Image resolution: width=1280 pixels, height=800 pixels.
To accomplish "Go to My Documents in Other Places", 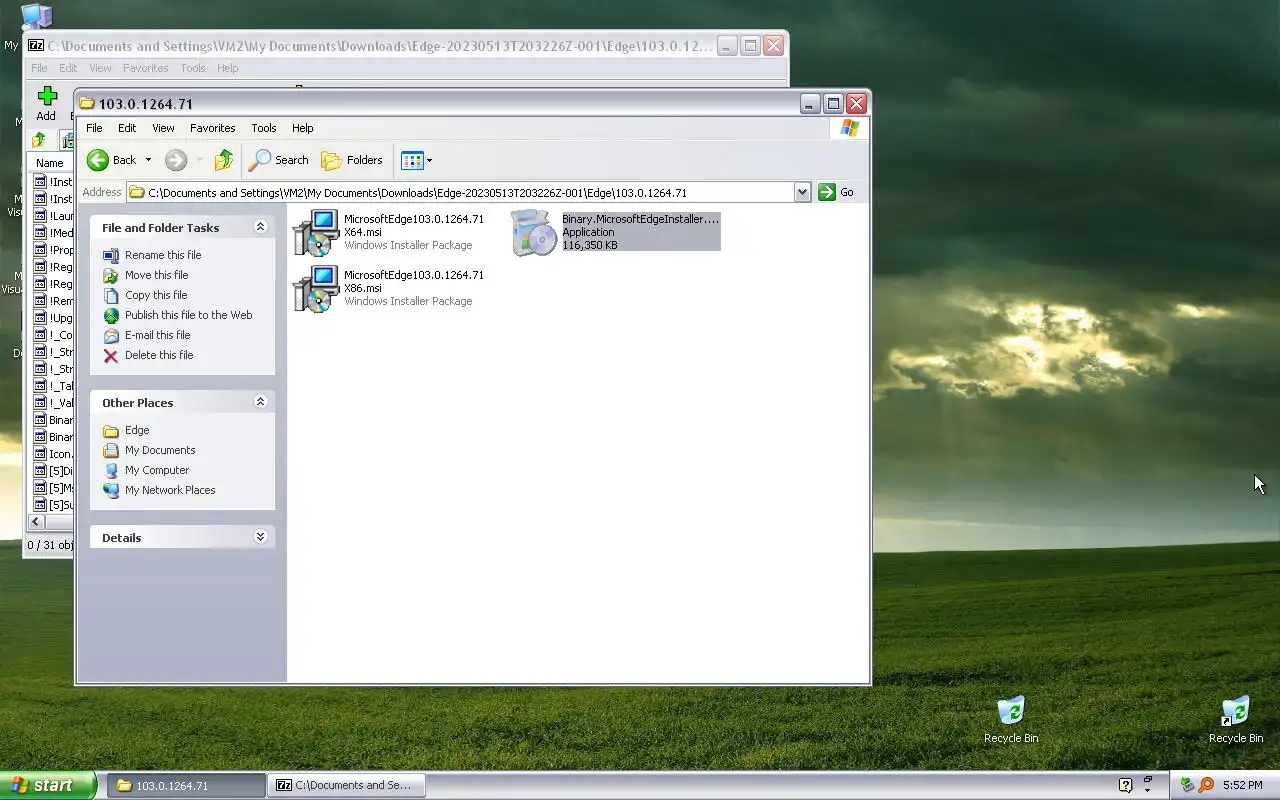I will (160, 450).
